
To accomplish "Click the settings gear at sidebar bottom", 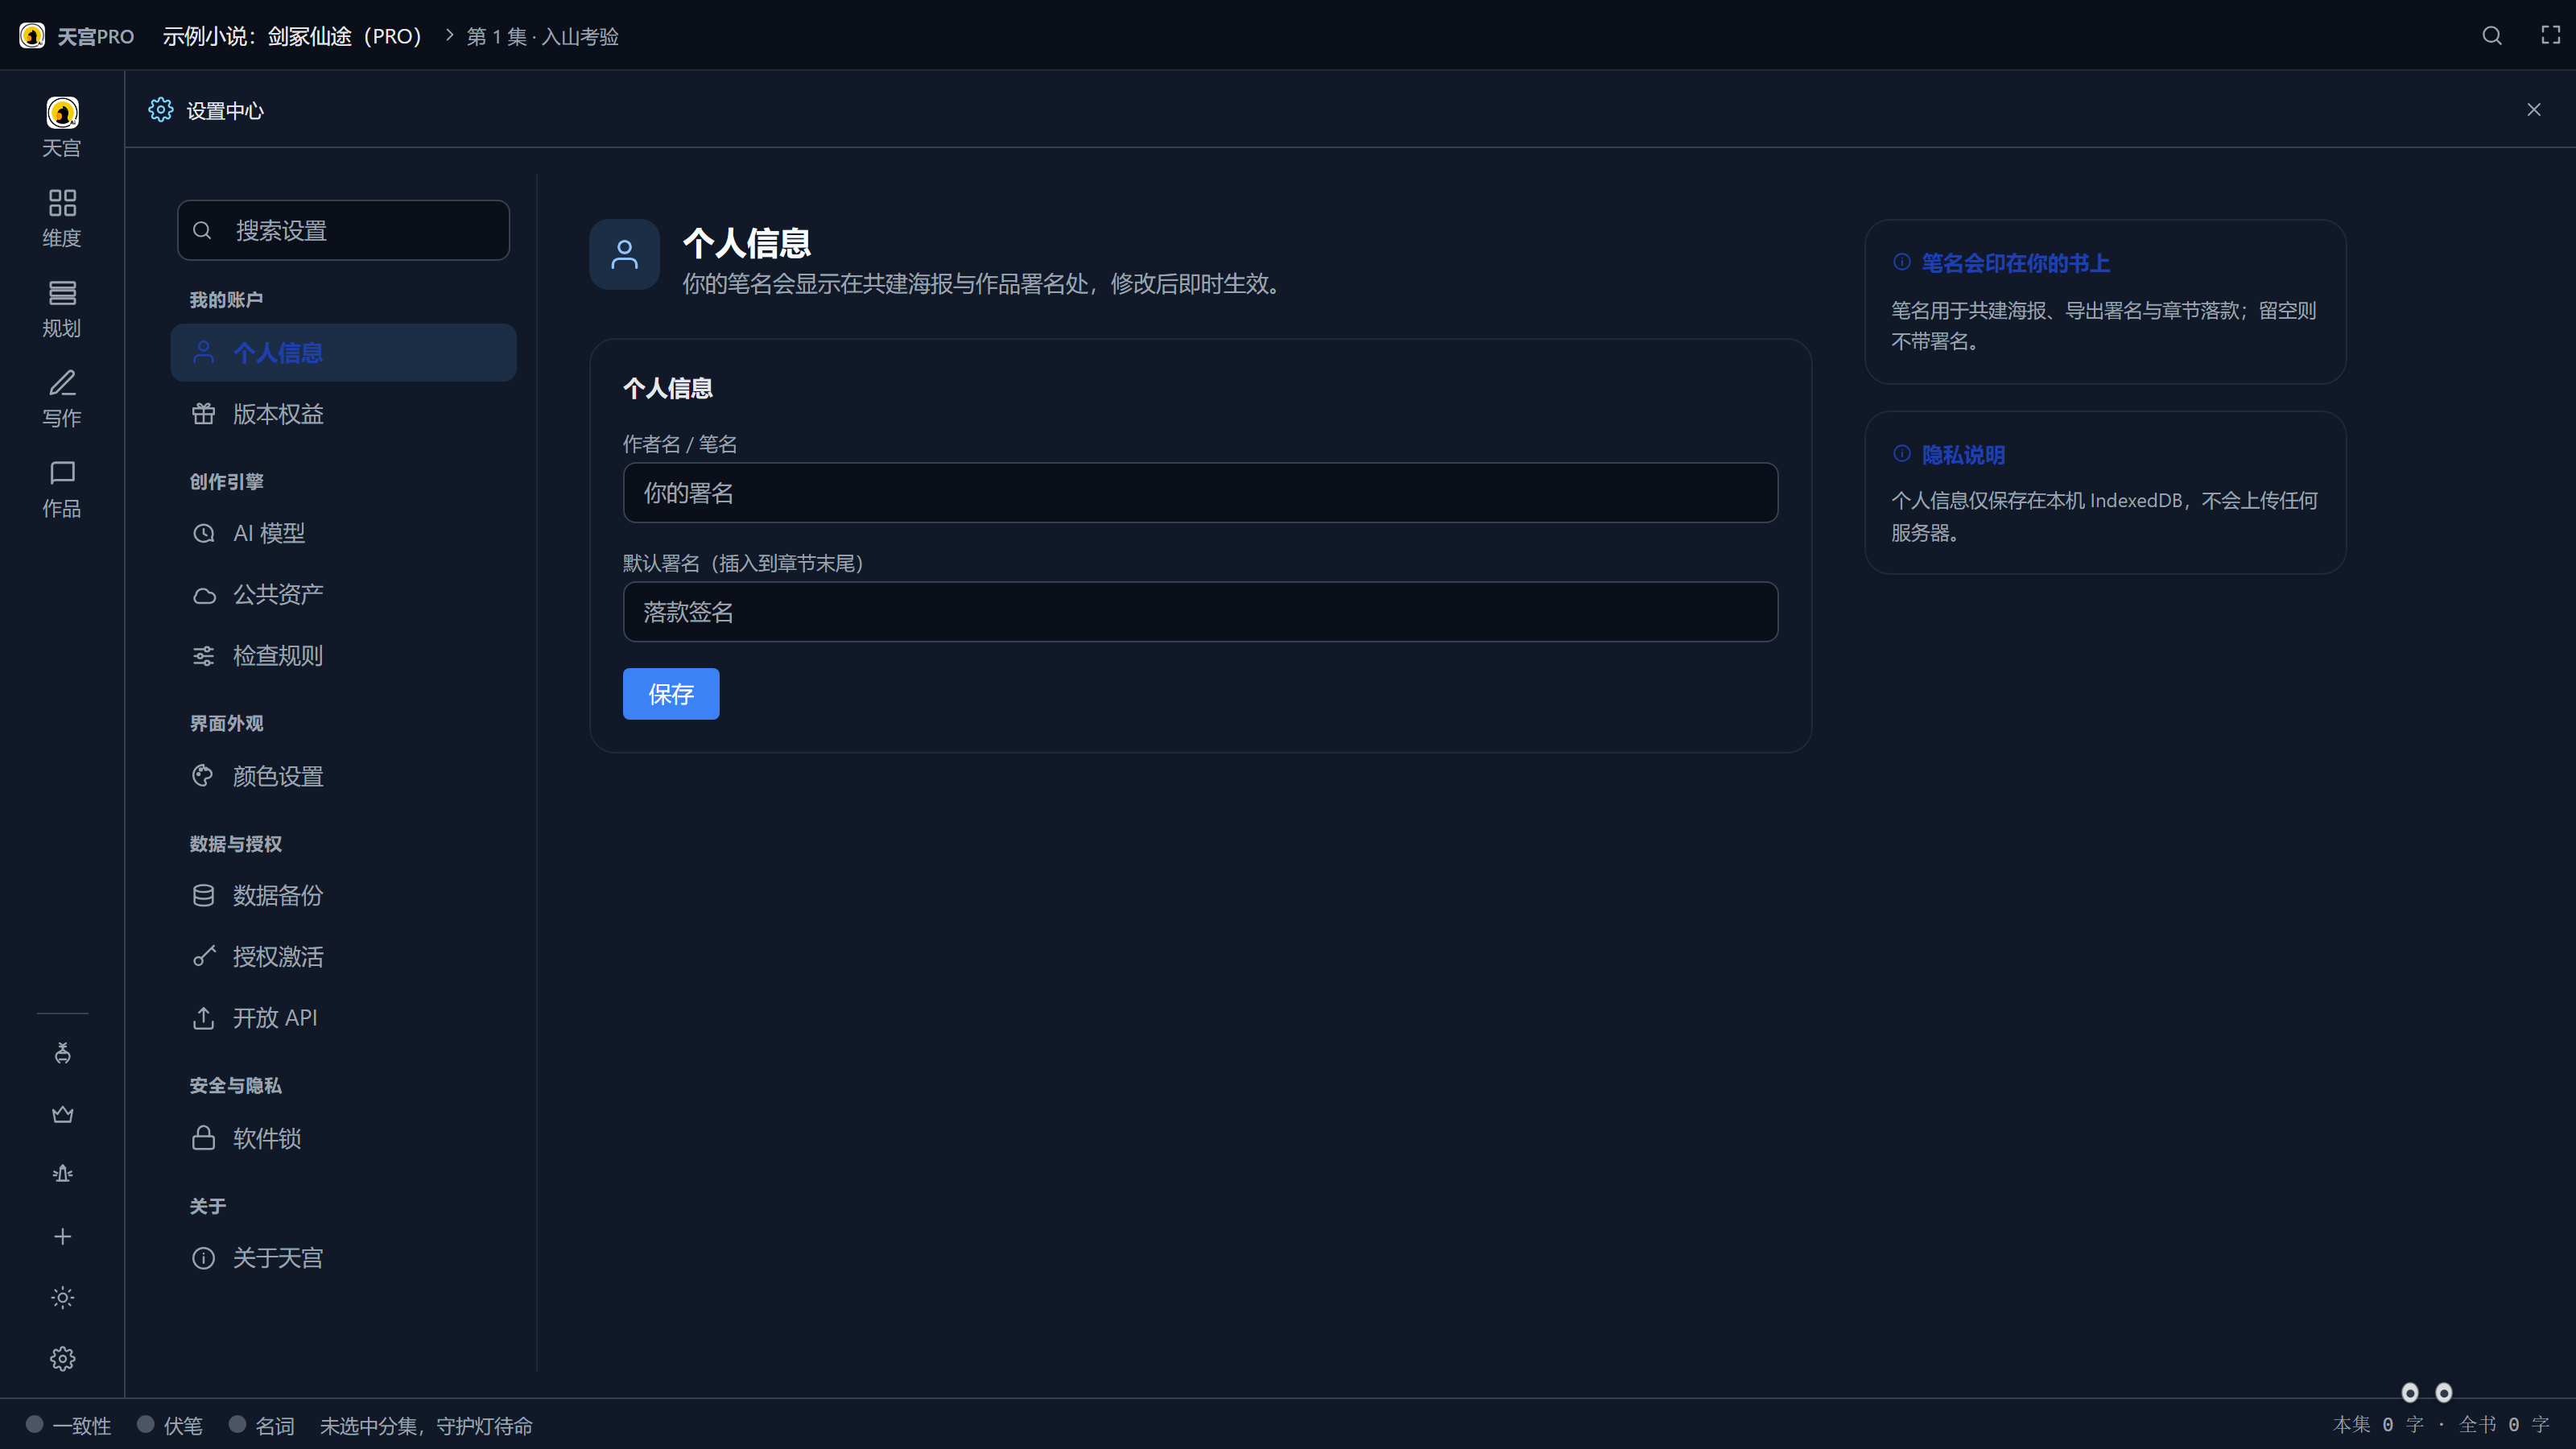I will [x=62, y=1358].
